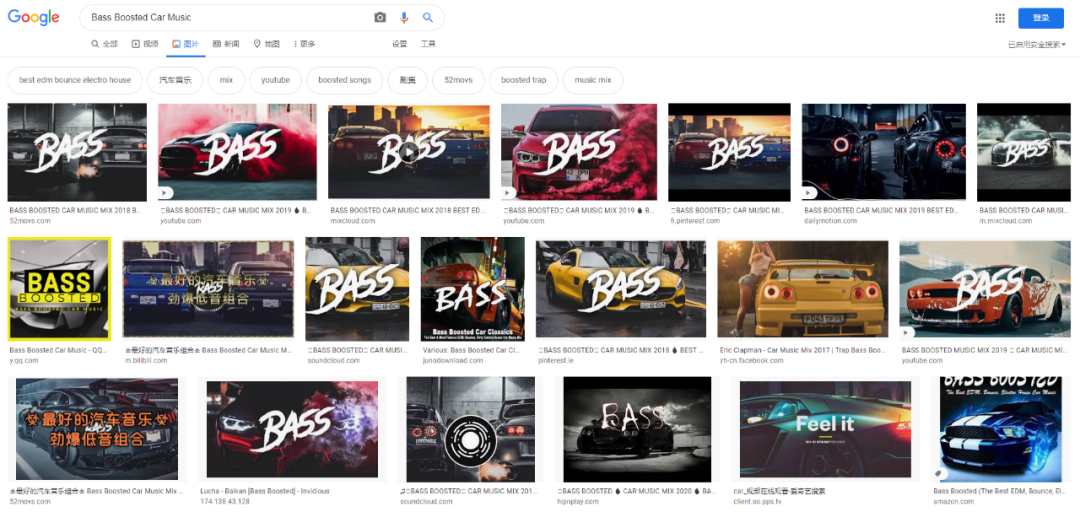Click the blue sign-in button

[x=1041, y=18]
